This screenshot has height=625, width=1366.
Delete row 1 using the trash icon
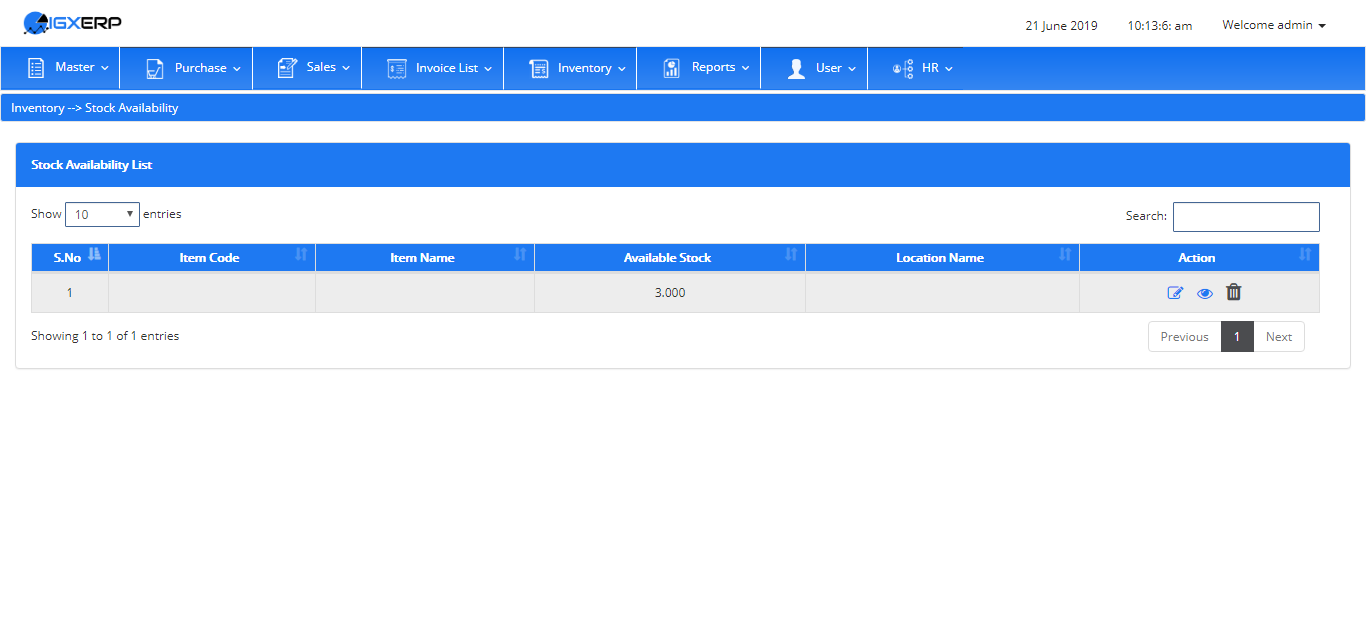click(x=1234, y=292)
